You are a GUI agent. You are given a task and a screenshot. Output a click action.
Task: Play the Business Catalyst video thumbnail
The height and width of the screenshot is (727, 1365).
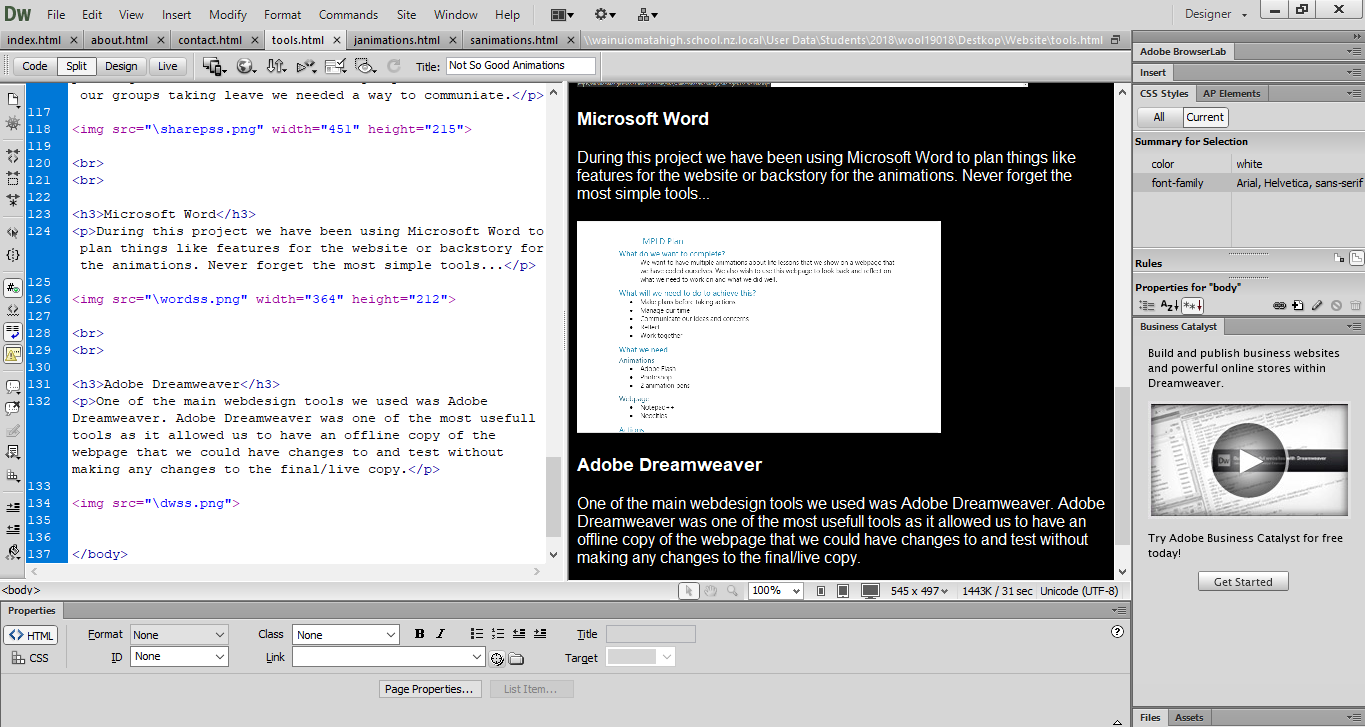[1249, 460]
